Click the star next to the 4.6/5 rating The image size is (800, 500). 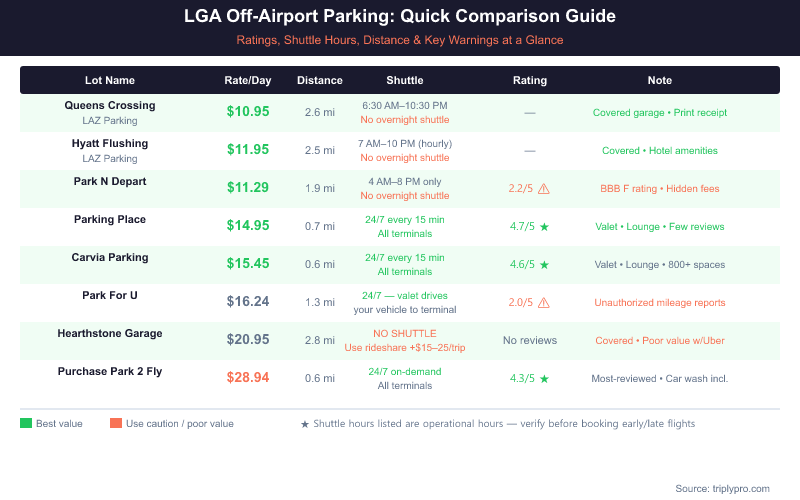(544, 265)
